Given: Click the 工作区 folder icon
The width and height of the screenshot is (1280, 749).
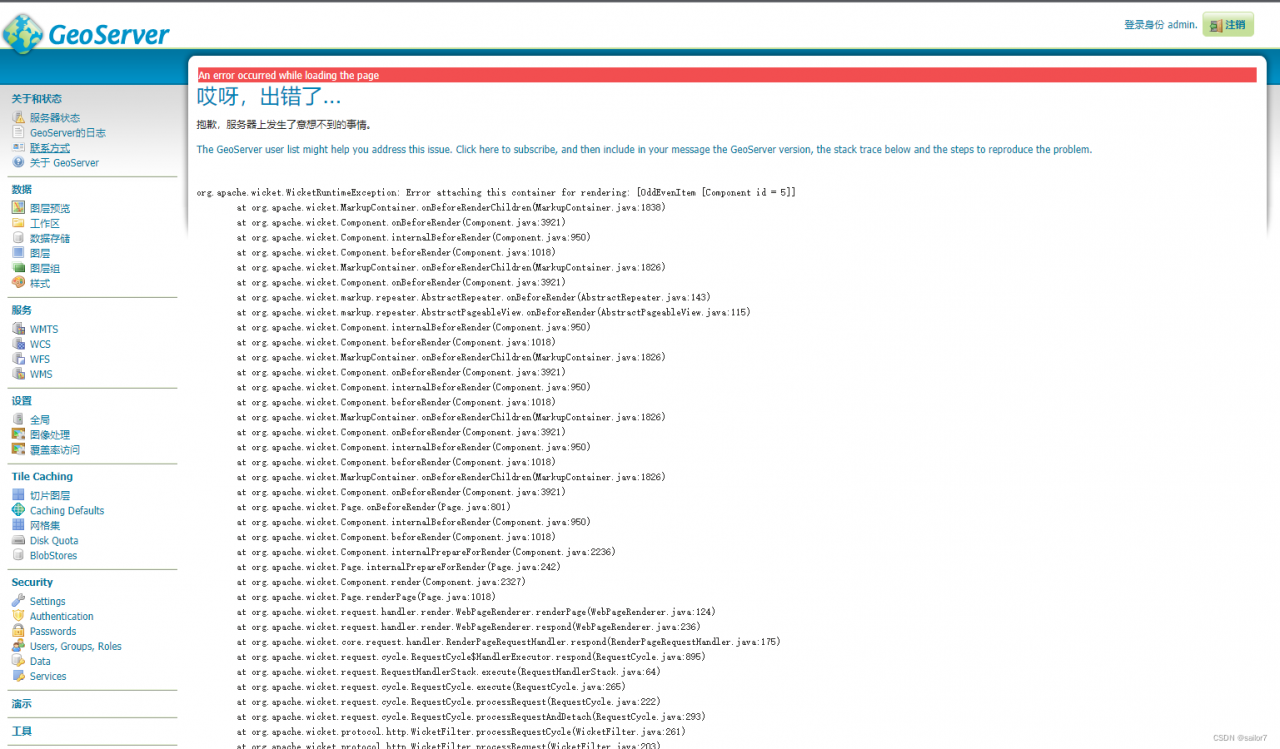Looking at the screenshot, I should tap(18, 223).
